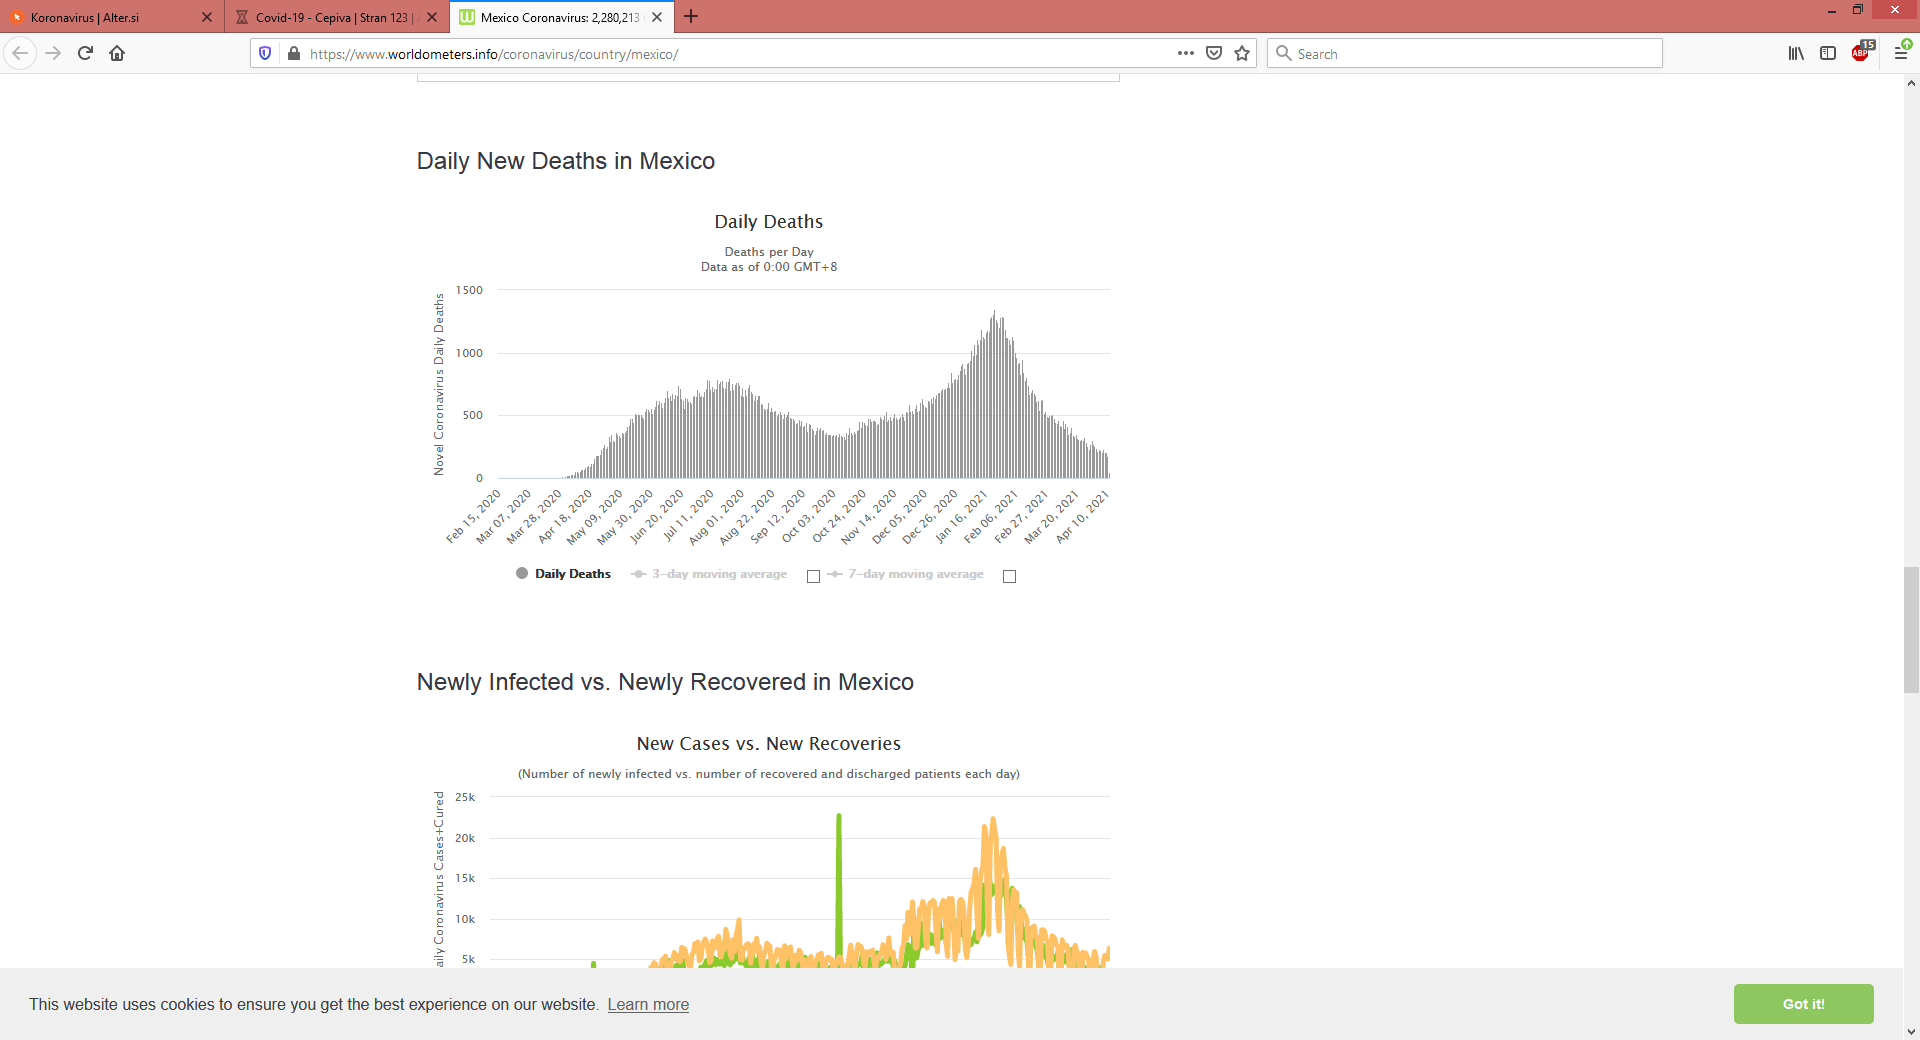Save page to Pocket

tap(1214, 53)
